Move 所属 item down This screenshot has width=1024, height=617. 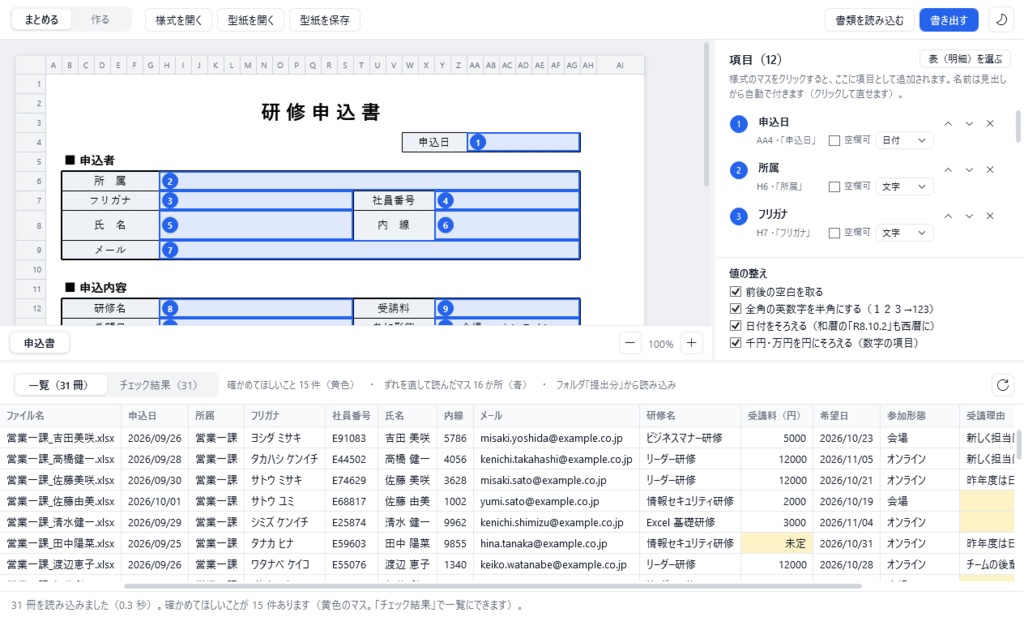tap(969, 170)
